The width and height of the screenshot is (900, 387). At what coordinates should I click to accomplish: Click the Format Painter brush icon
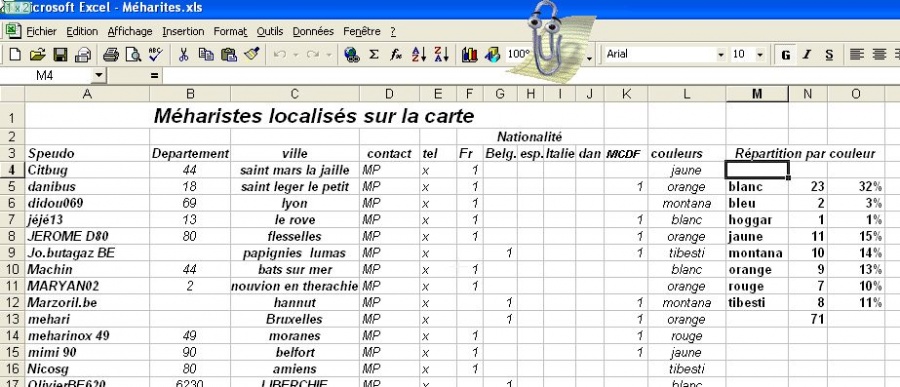click(x=251, y=55)
